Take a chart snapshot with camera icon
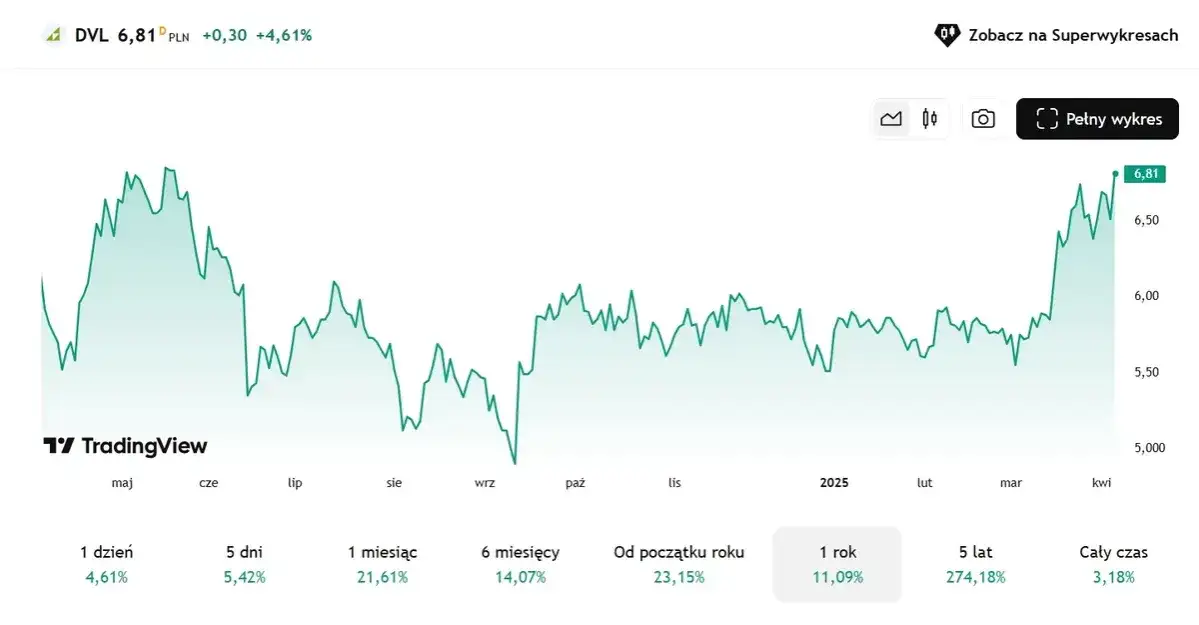 pos(983,119)
